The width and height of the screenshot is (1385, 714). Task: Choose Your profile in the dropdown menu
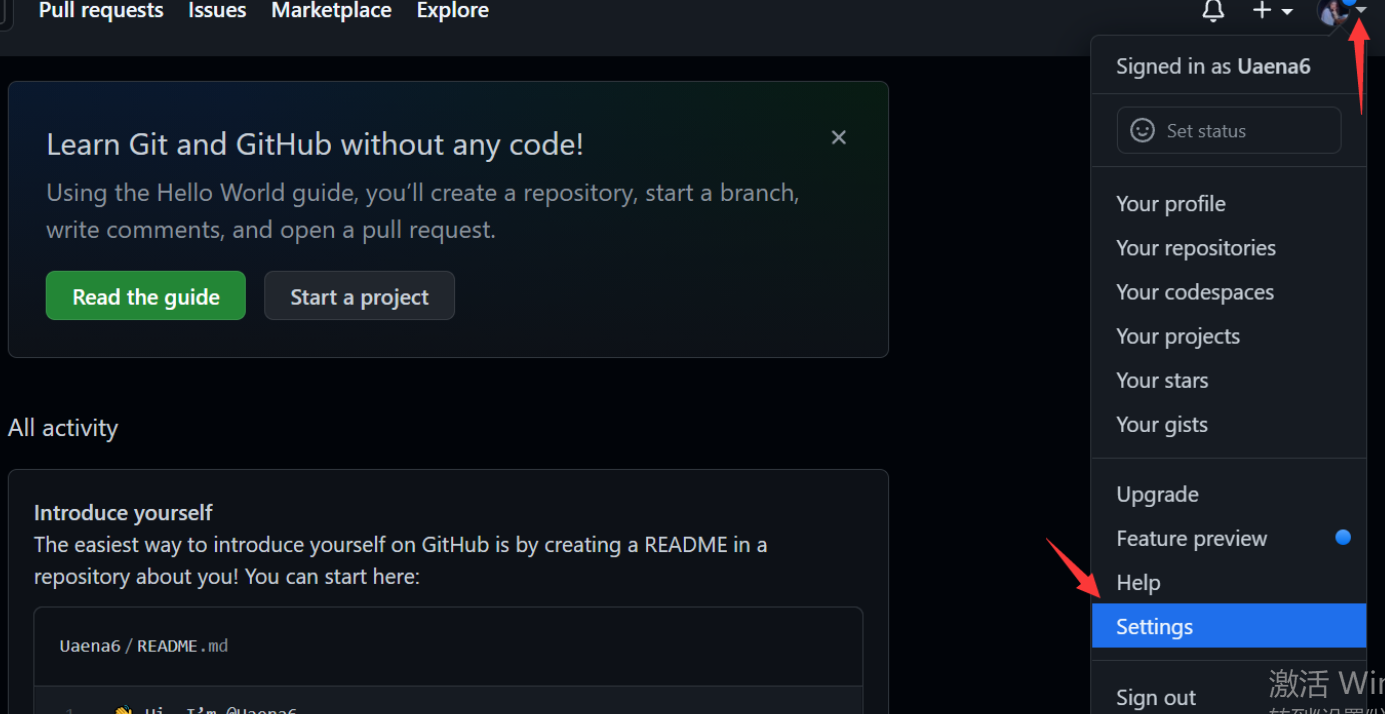(x=1228, y=204)
